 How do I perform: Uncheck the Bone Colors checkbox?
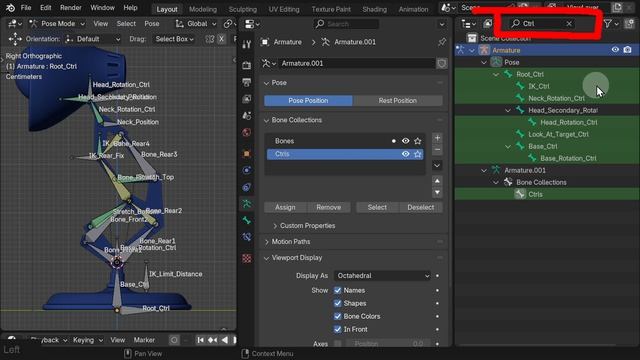click(x=338, y=316)
